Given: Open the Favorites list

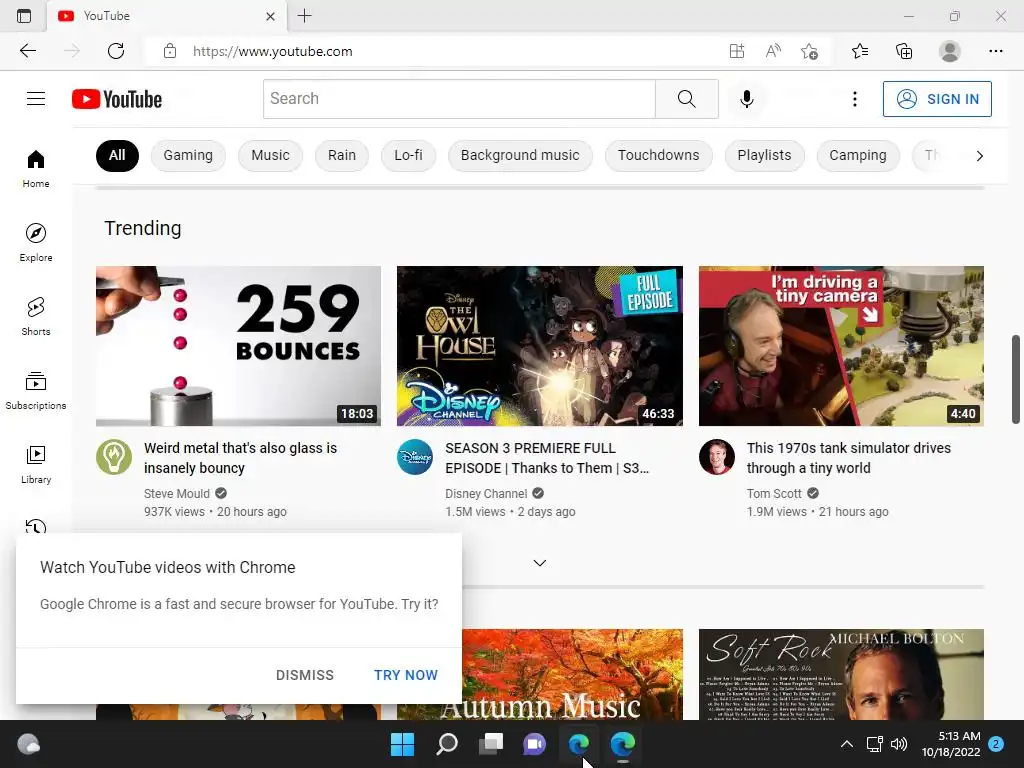Looking at the screenshot, I should [860, 51].
